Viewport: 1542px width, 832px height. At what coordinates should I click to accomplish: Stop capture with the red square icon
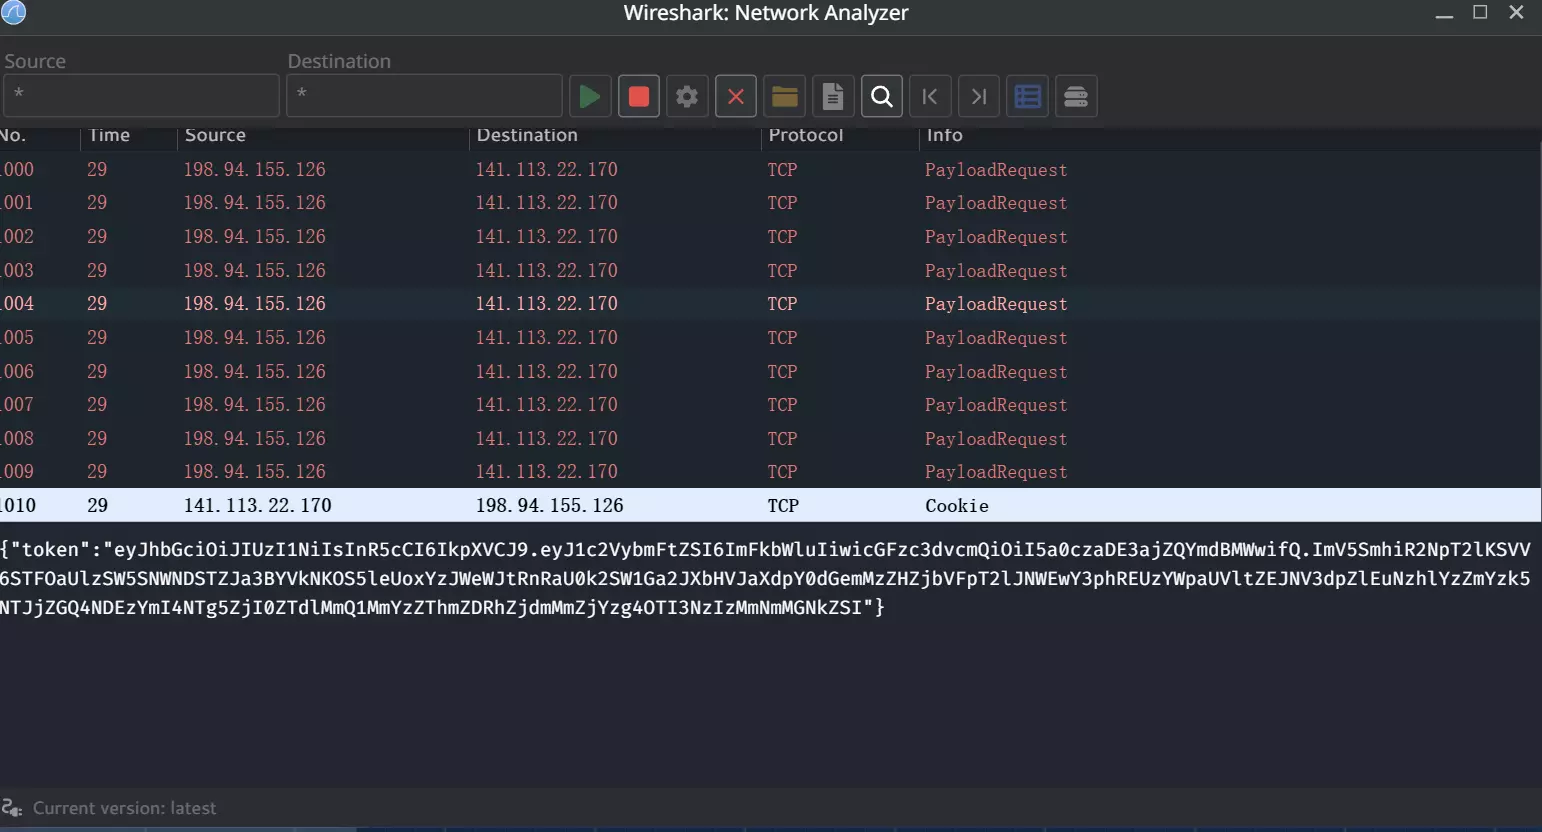(x=639, y=97)
